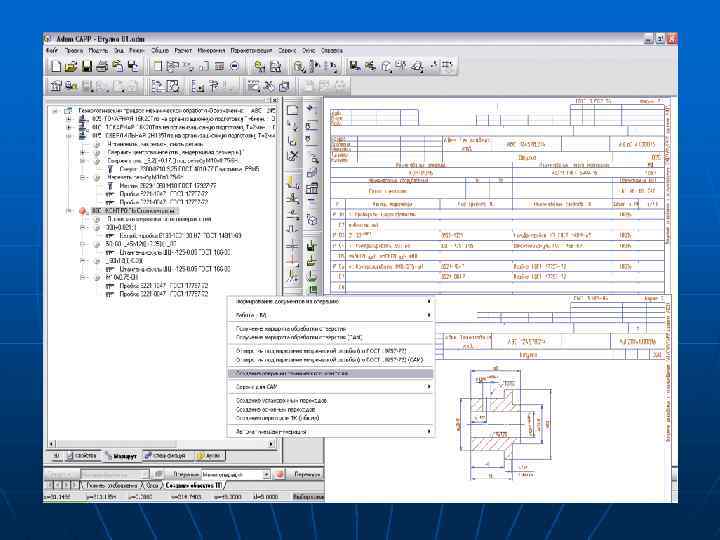Open the Справка menu

click(332, 51)
